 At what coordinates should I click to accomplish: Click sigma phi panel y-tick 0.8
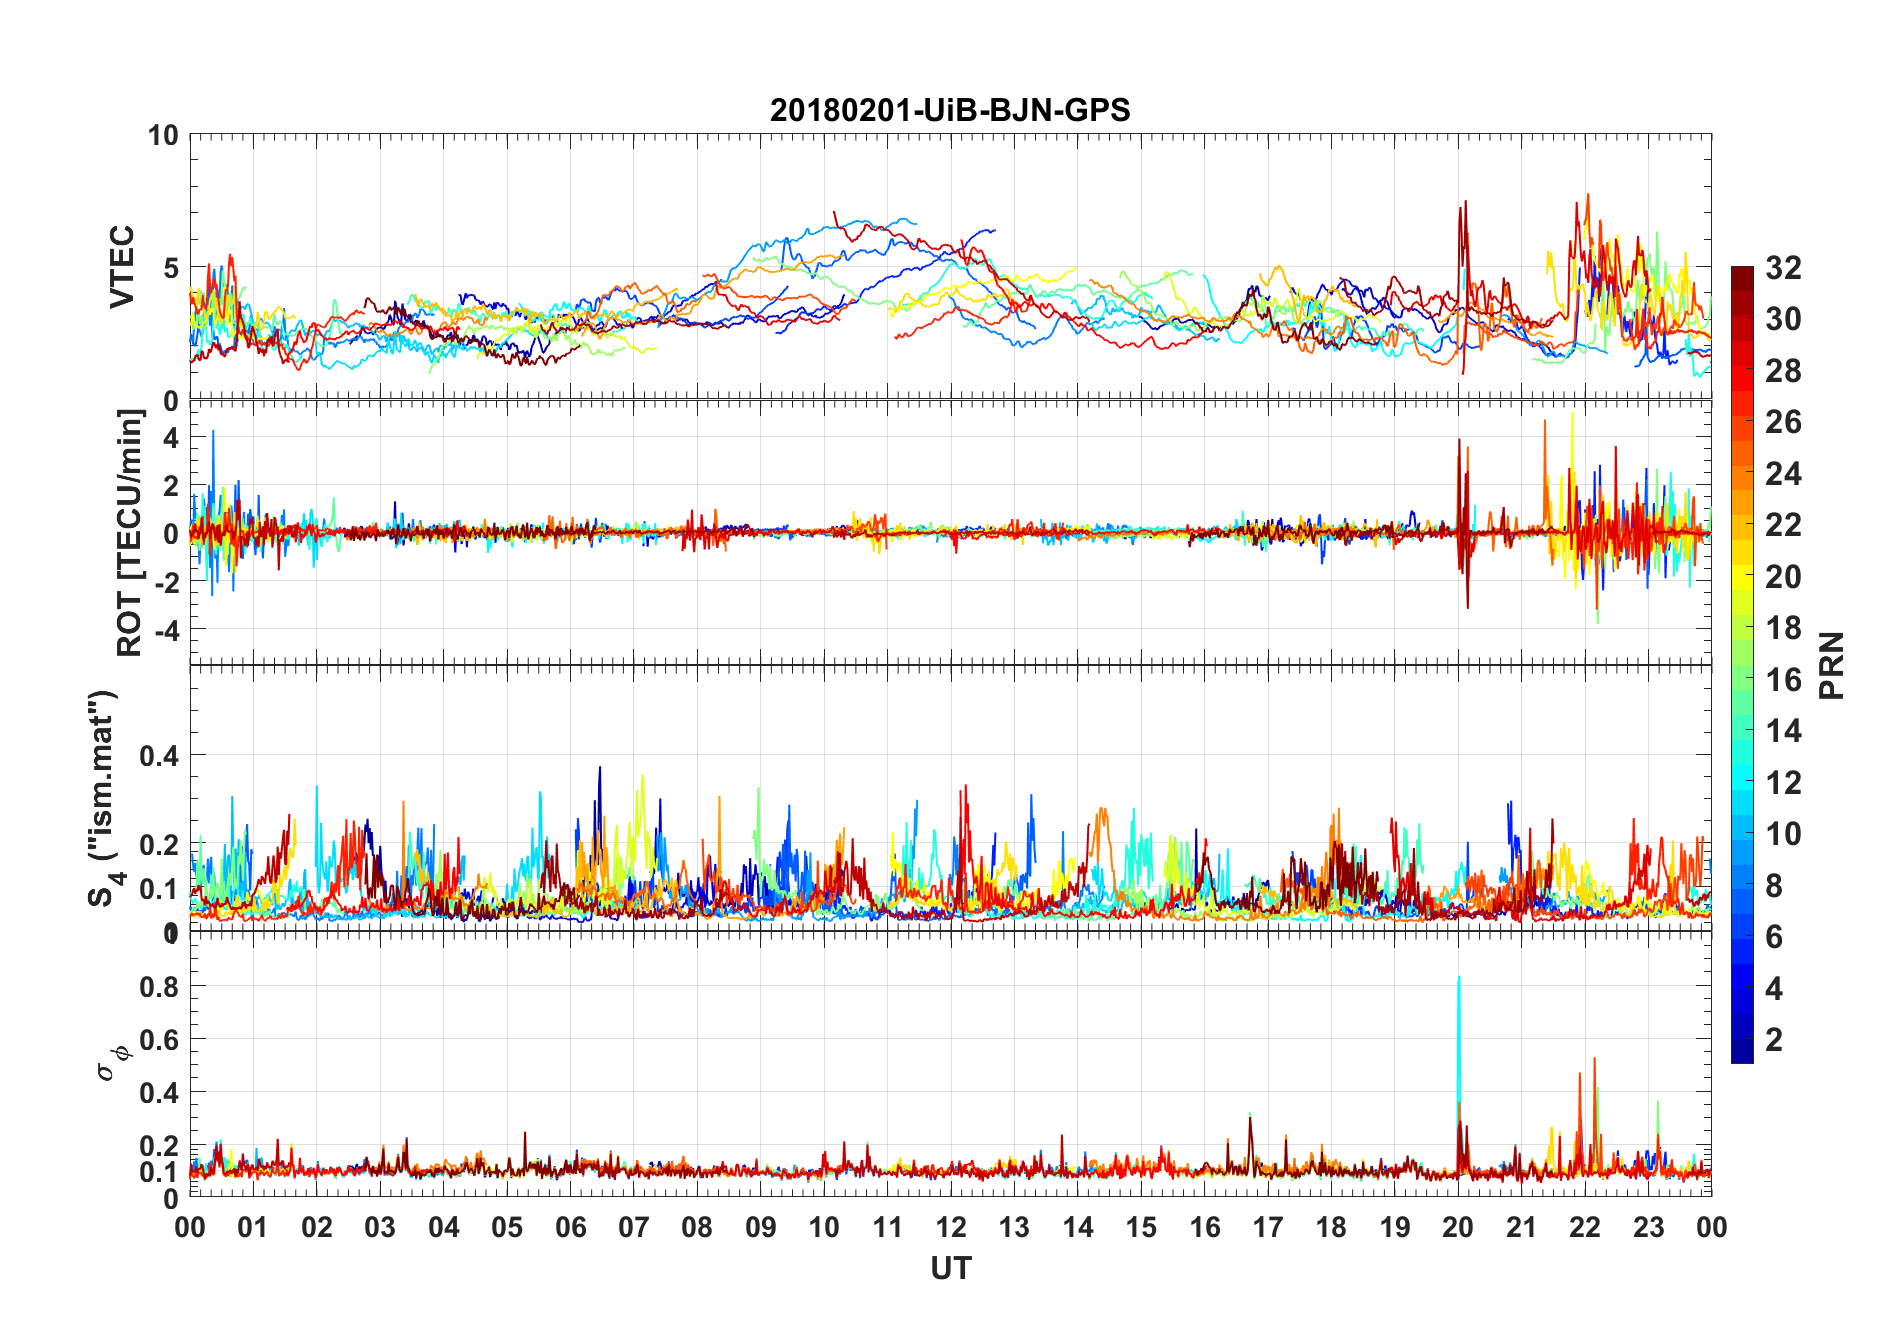pos(159,987)
